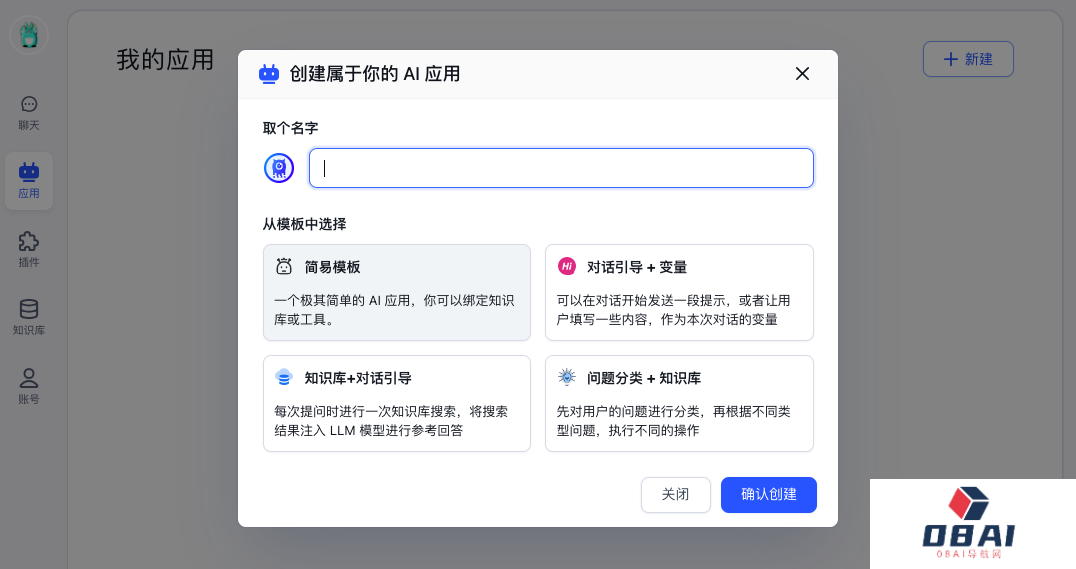Image resolution: width=1076 pixels, height=569 pixels.
Task: Open the 知识库 database sidebar icon
Action: tap(29, 317)
